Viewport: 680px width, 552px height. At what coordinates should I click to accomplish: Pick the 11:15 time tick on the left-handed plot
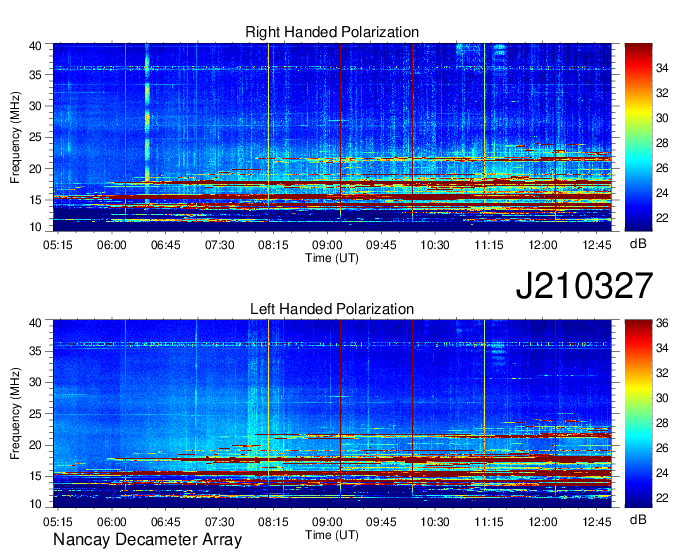489,522
